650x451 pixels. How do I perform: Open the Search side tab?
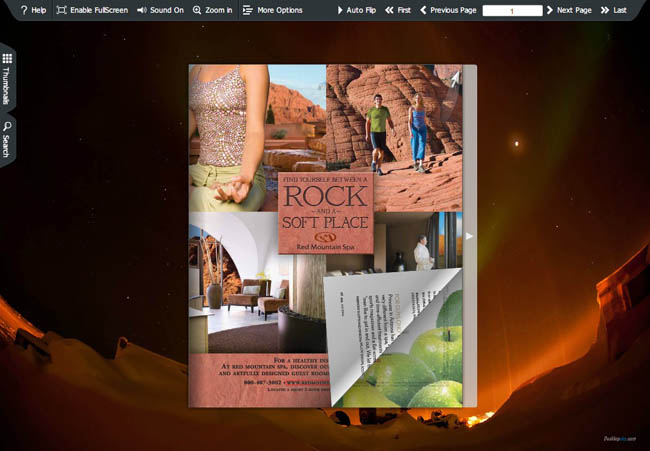[7, 139]
